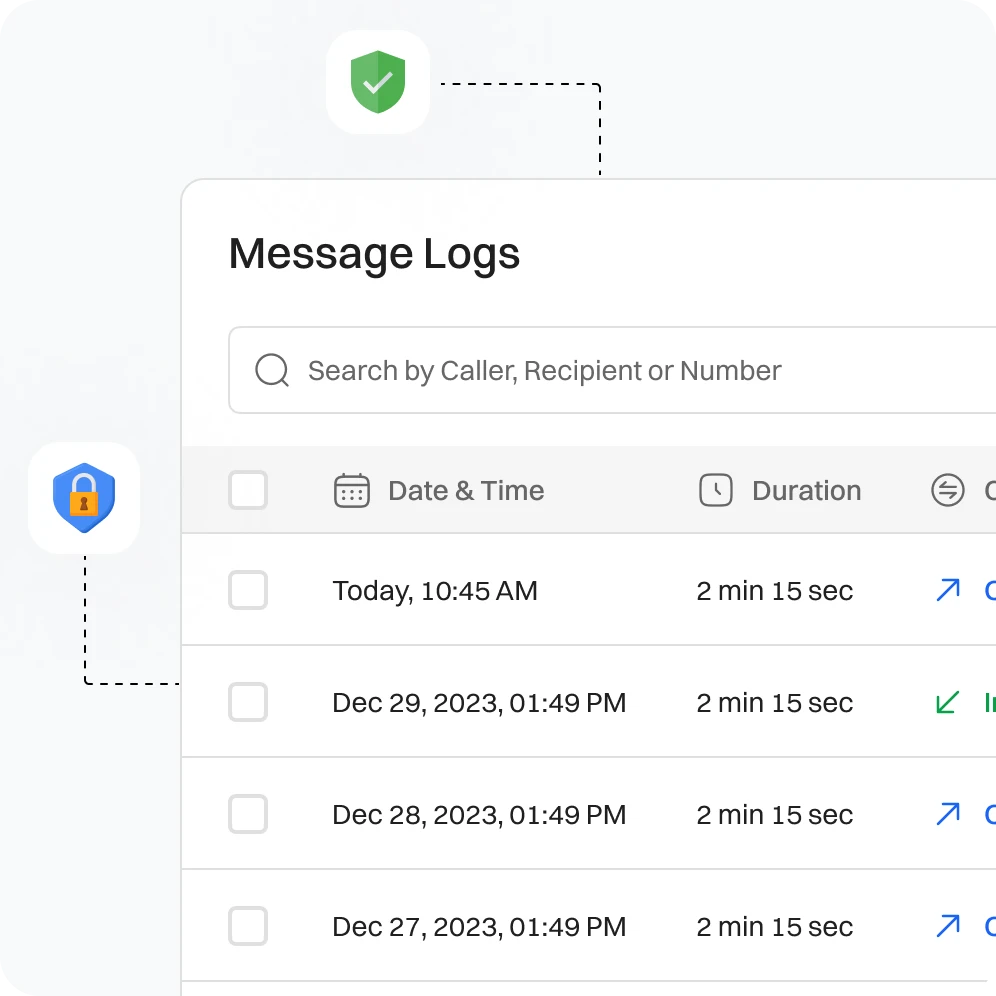
Task: Click the clock icon beside Duration
Action: tap(715, 491)
